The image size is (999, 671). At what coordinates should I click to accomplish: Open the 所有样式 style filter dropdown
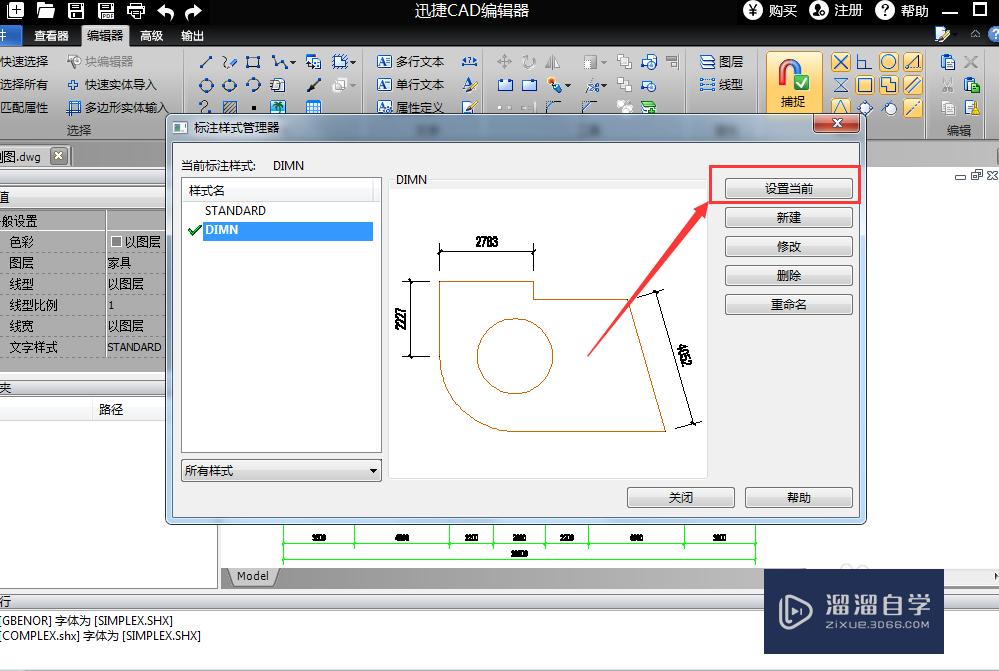(281, 471)
